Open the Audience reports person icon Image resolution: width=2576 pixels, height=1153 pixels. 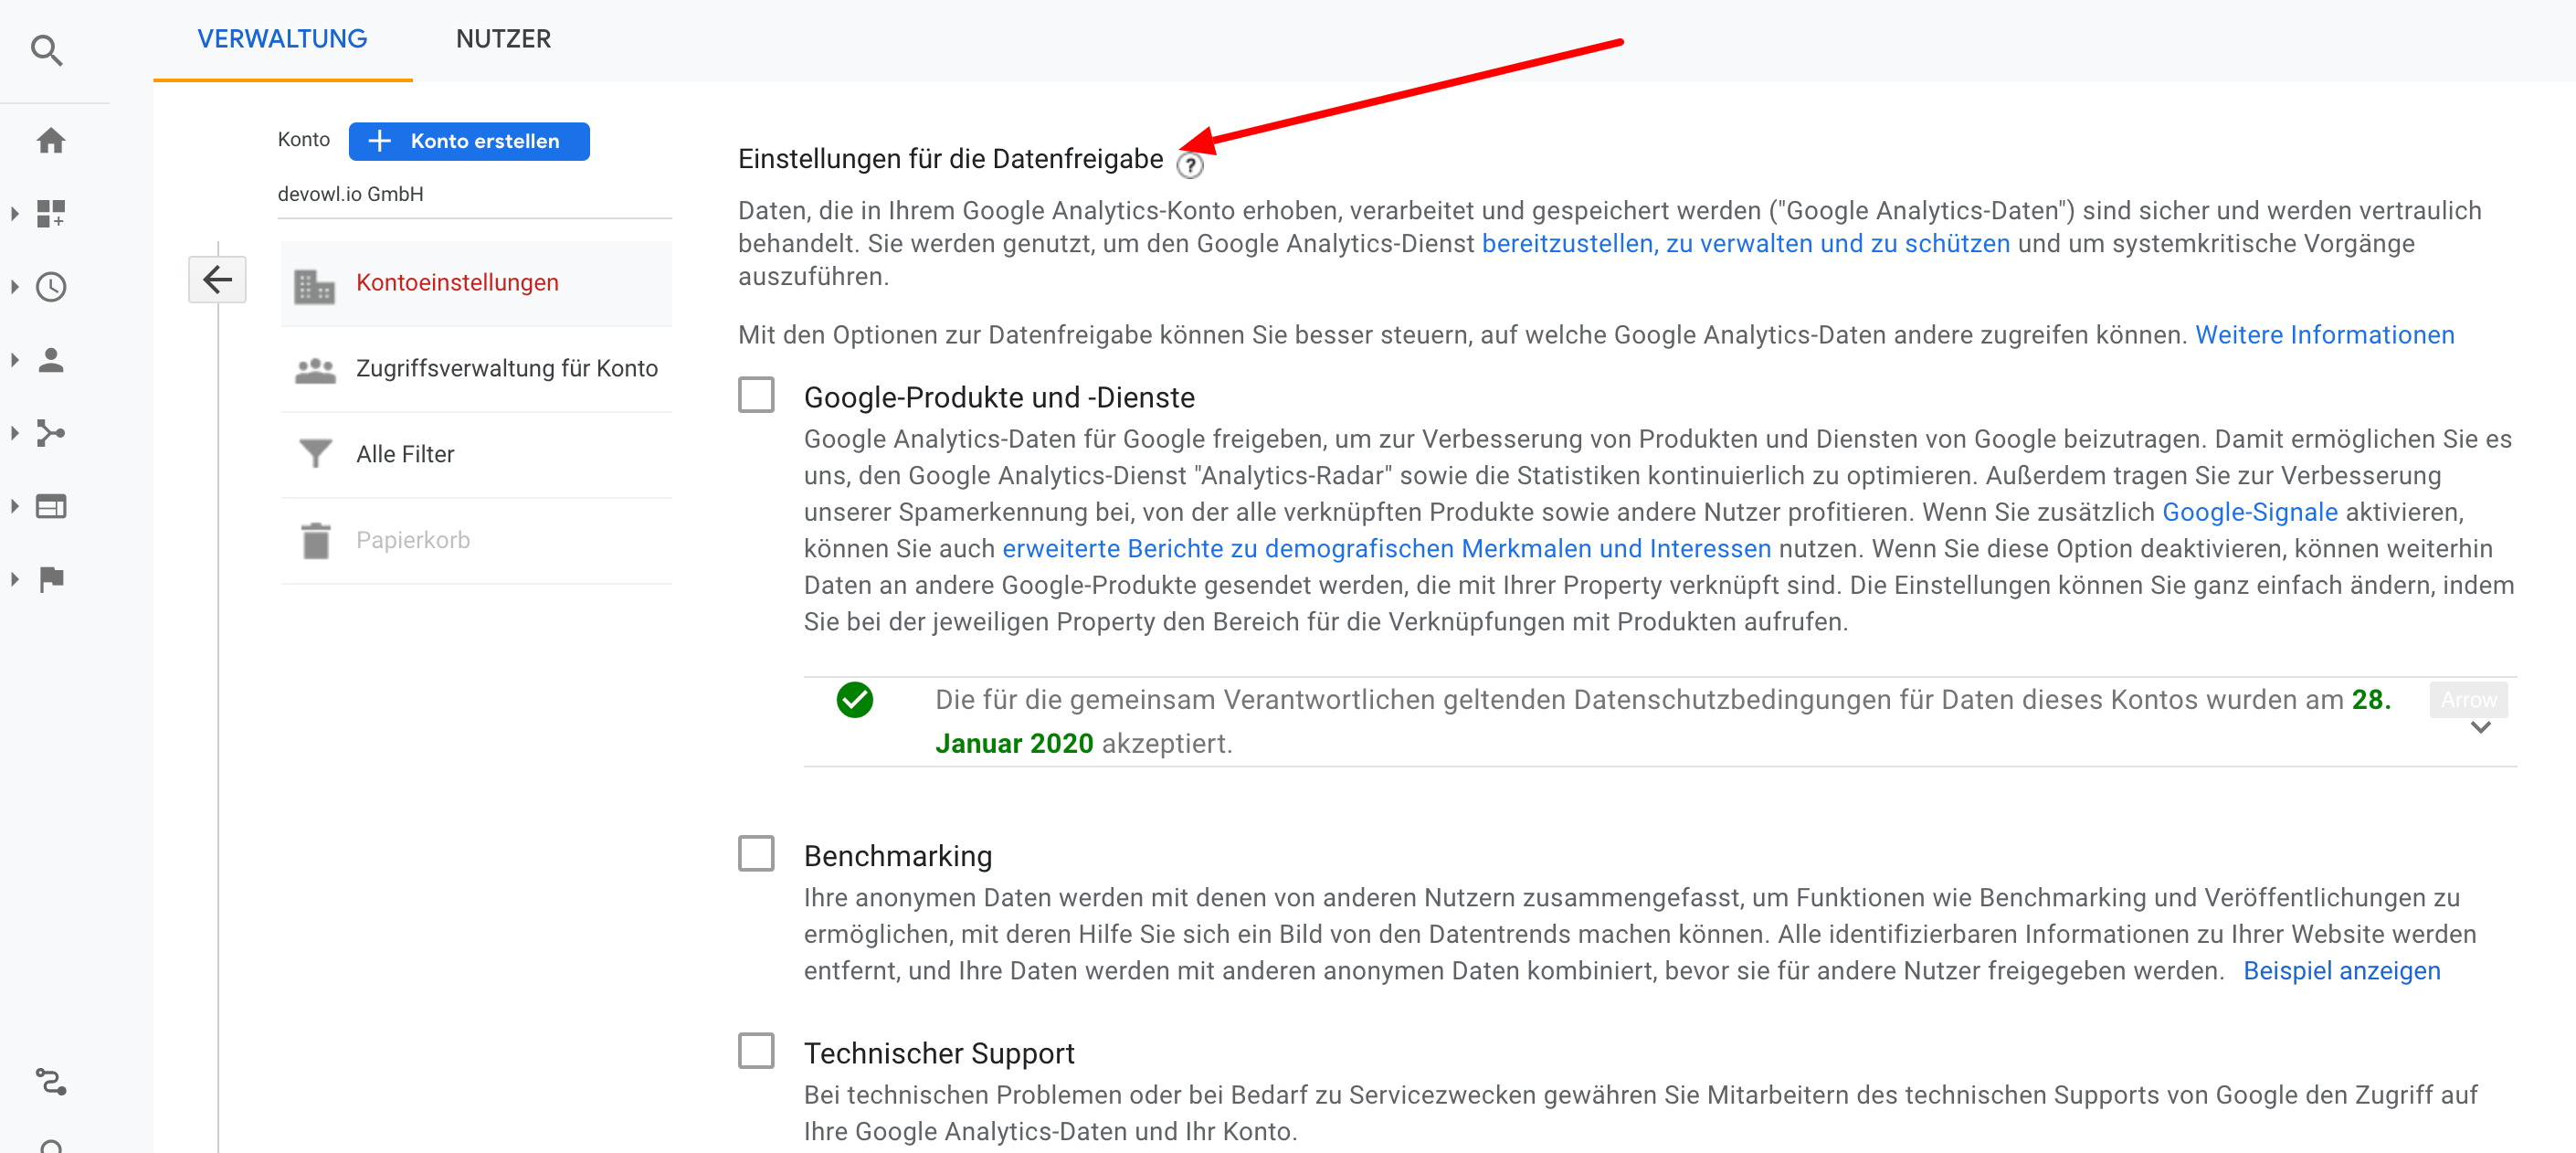[51, 360]
